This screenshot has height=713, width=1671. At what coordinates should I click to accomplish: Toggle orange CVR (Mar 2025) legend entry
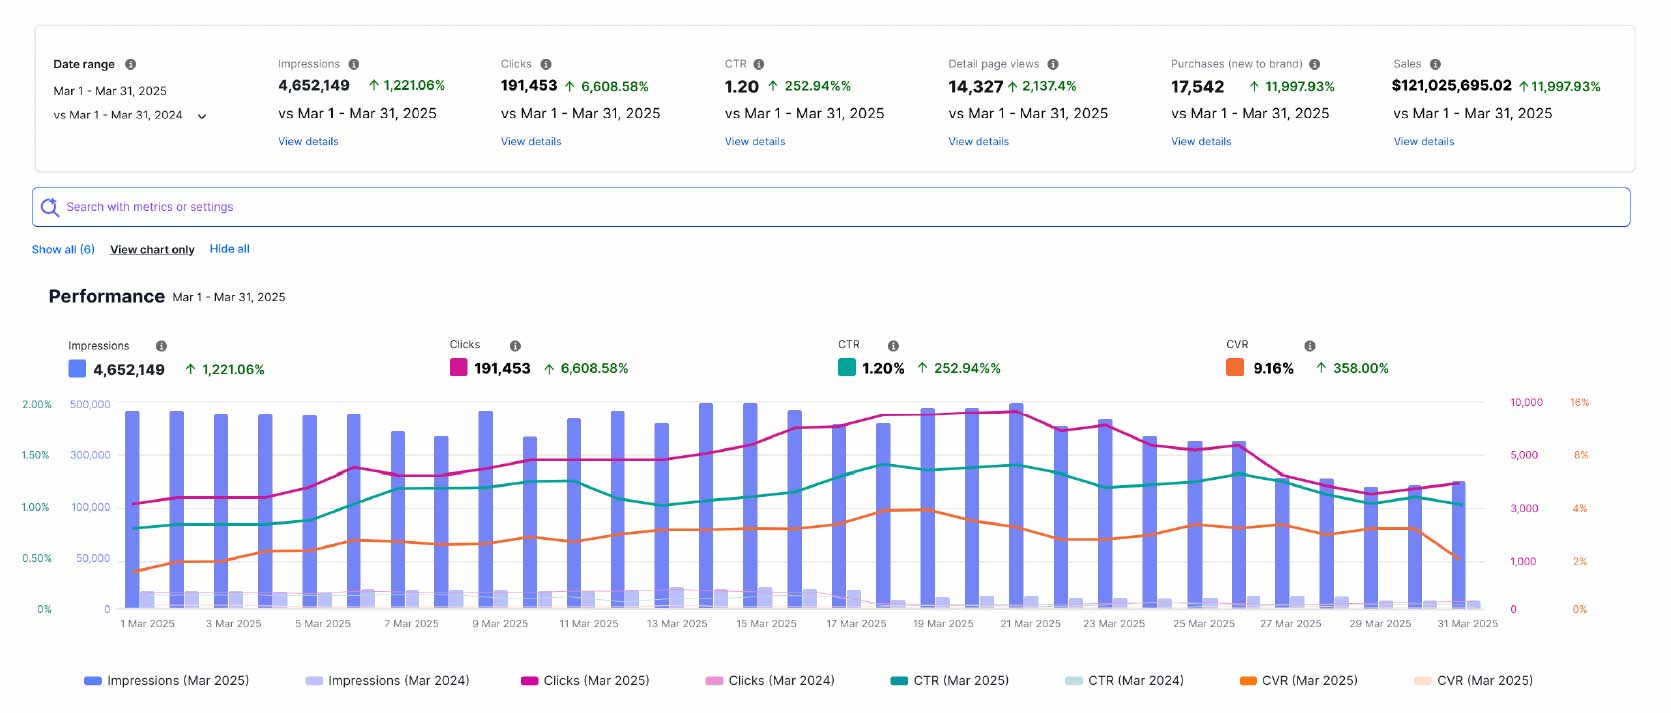tap(1299, 681)
